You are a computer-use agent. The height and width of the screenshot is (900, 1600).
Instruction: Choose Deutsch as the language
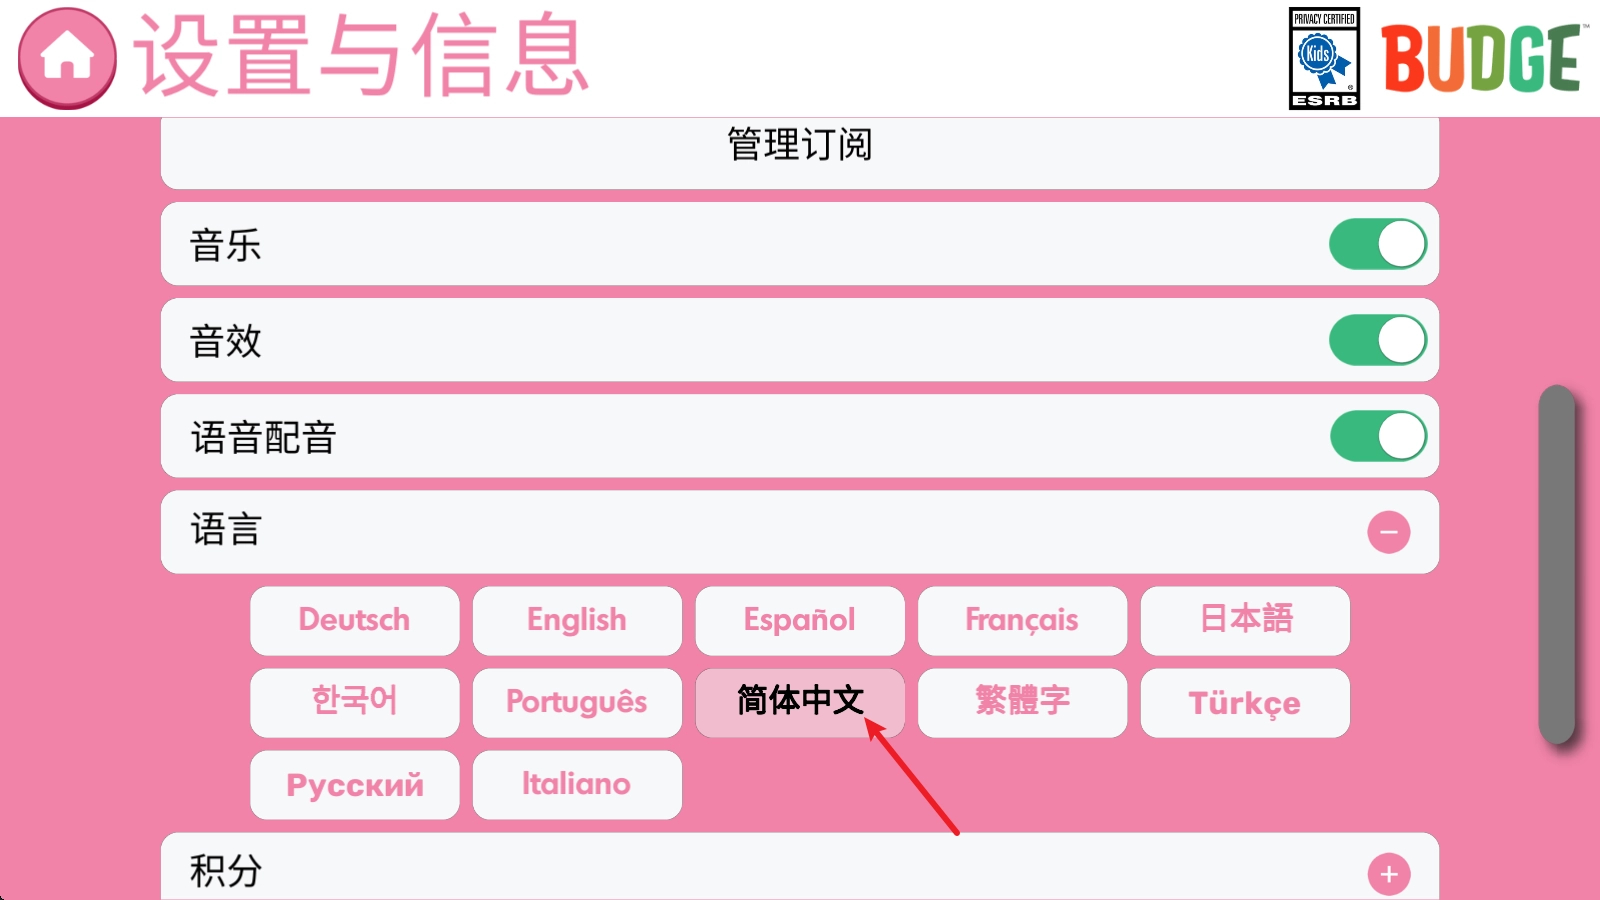[x=354, y=620]
